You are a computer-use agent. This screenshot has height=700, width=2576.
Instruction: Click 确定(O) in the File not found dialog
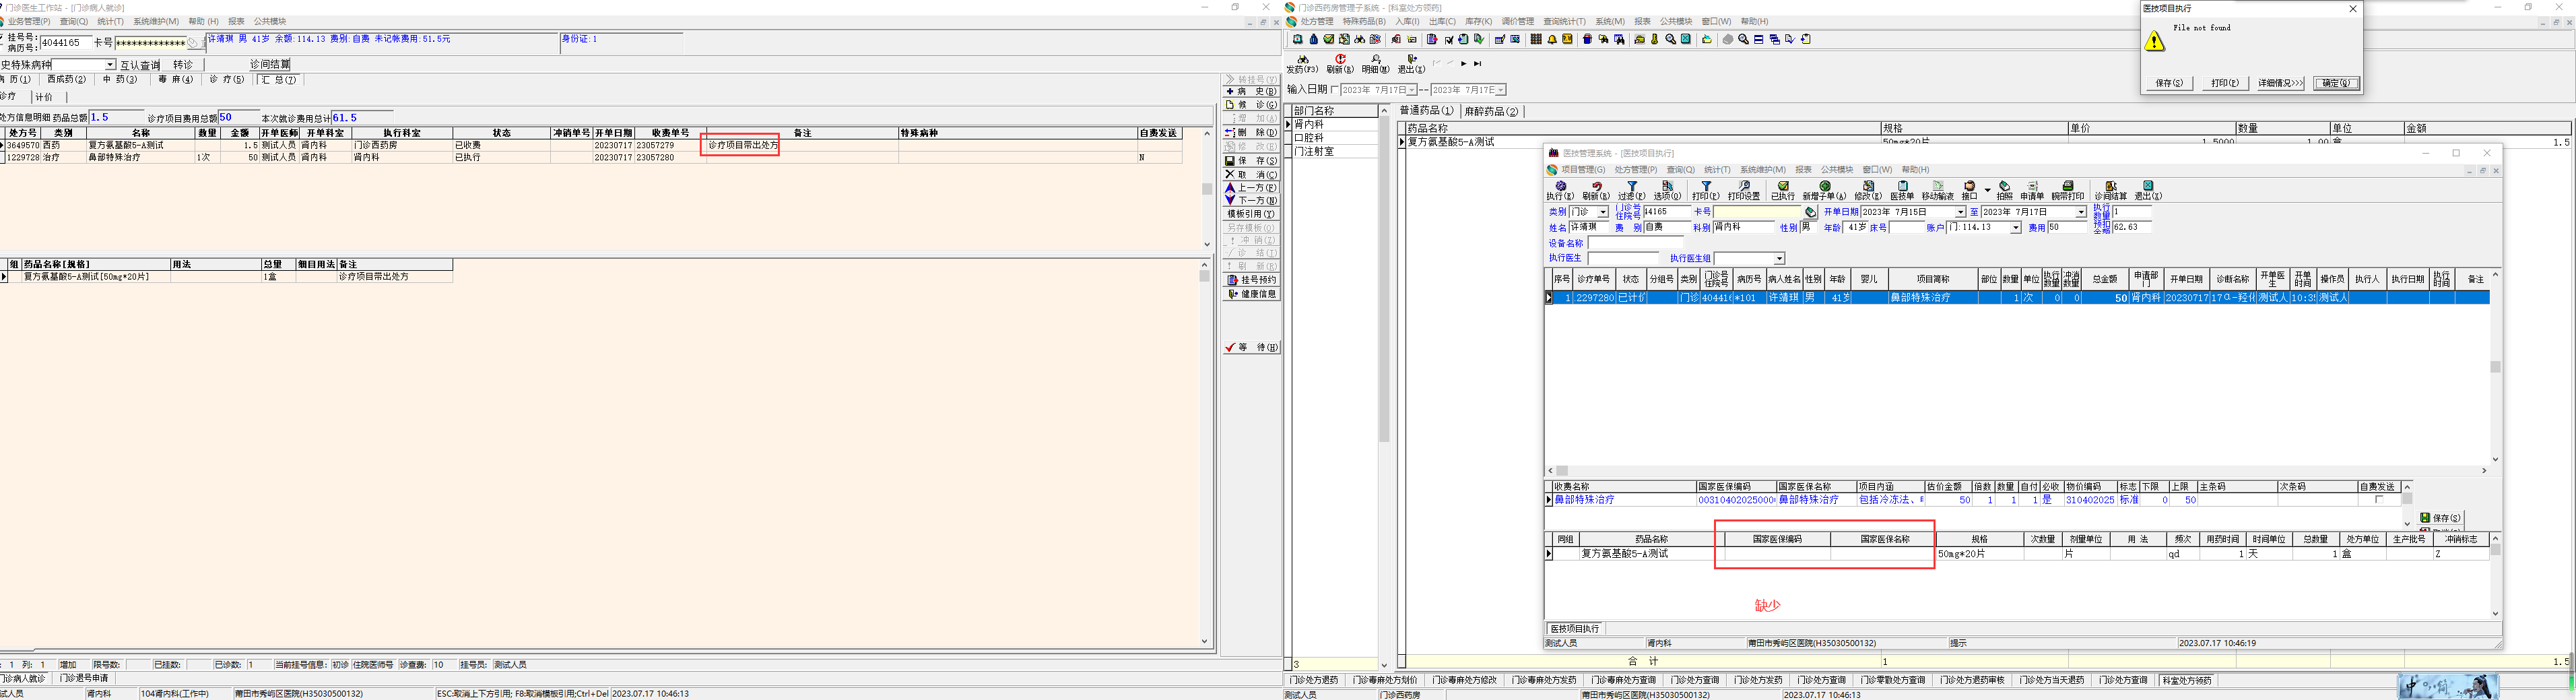point(2337,83)
